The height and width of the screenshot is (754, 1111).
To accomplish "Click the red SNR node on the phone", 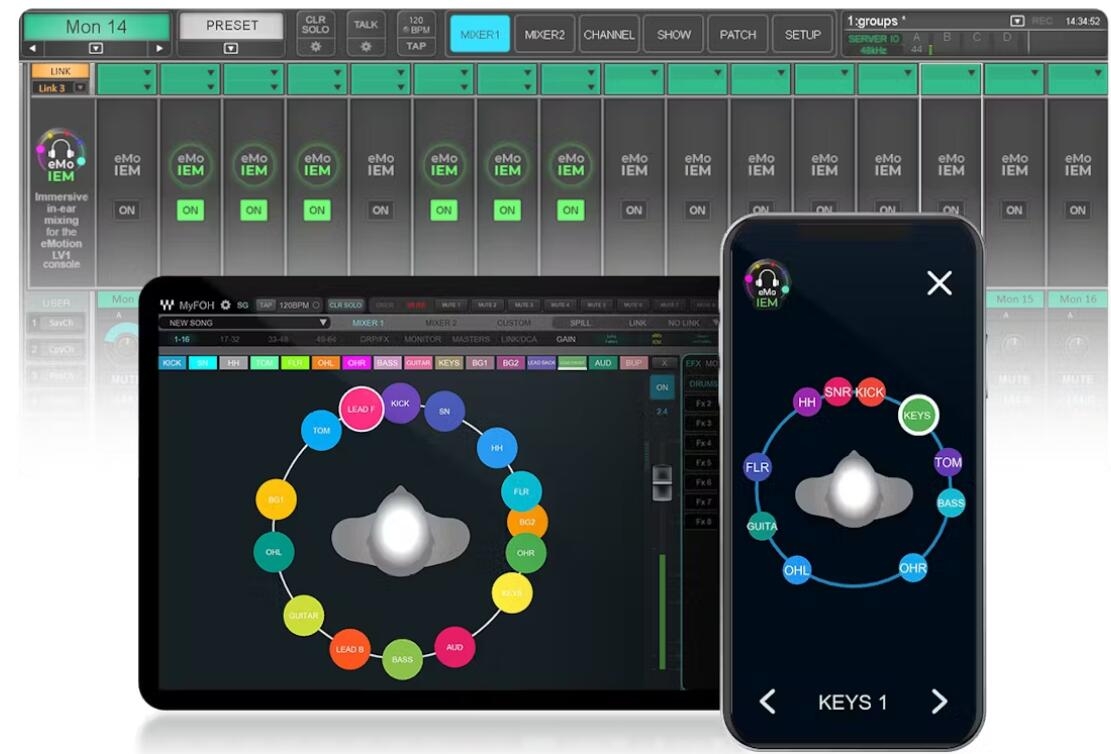I will point(837,392).
